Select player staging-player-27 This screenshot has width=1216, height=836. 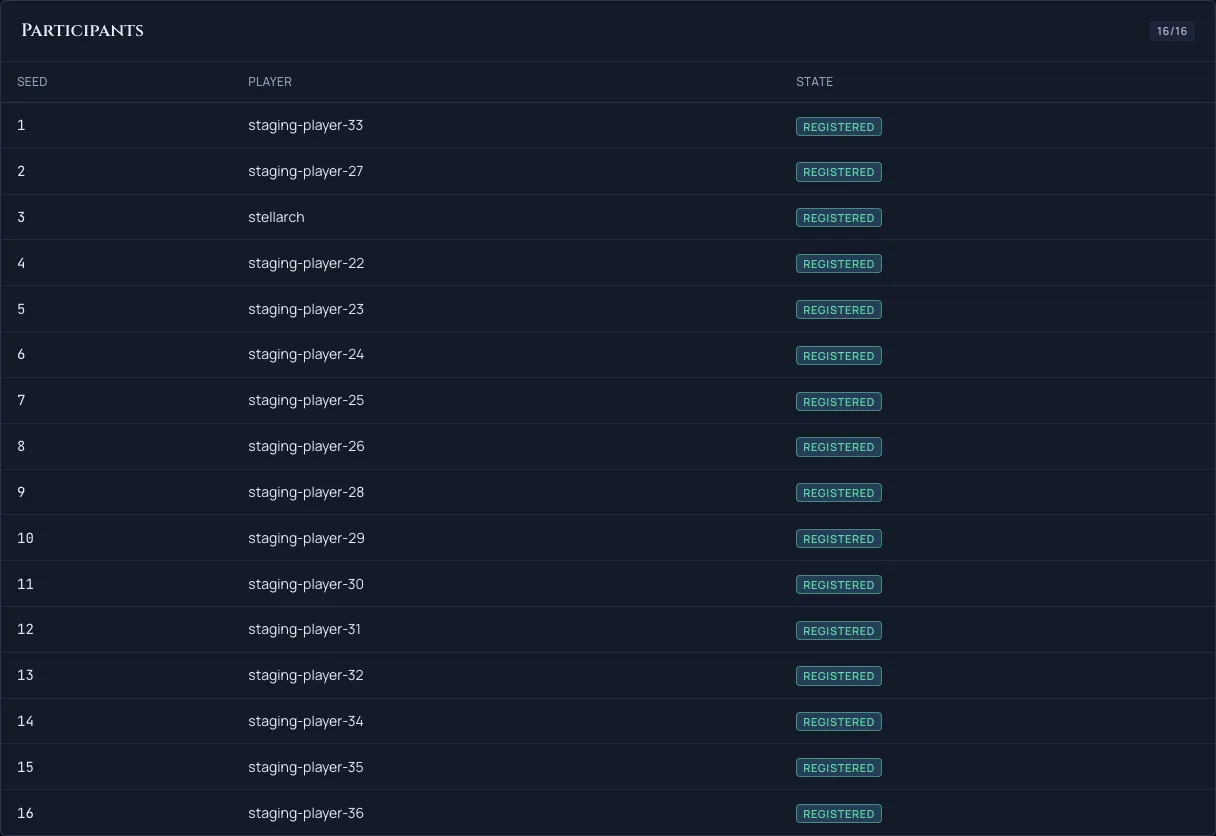pyautogui.click(x=306, y=172)
